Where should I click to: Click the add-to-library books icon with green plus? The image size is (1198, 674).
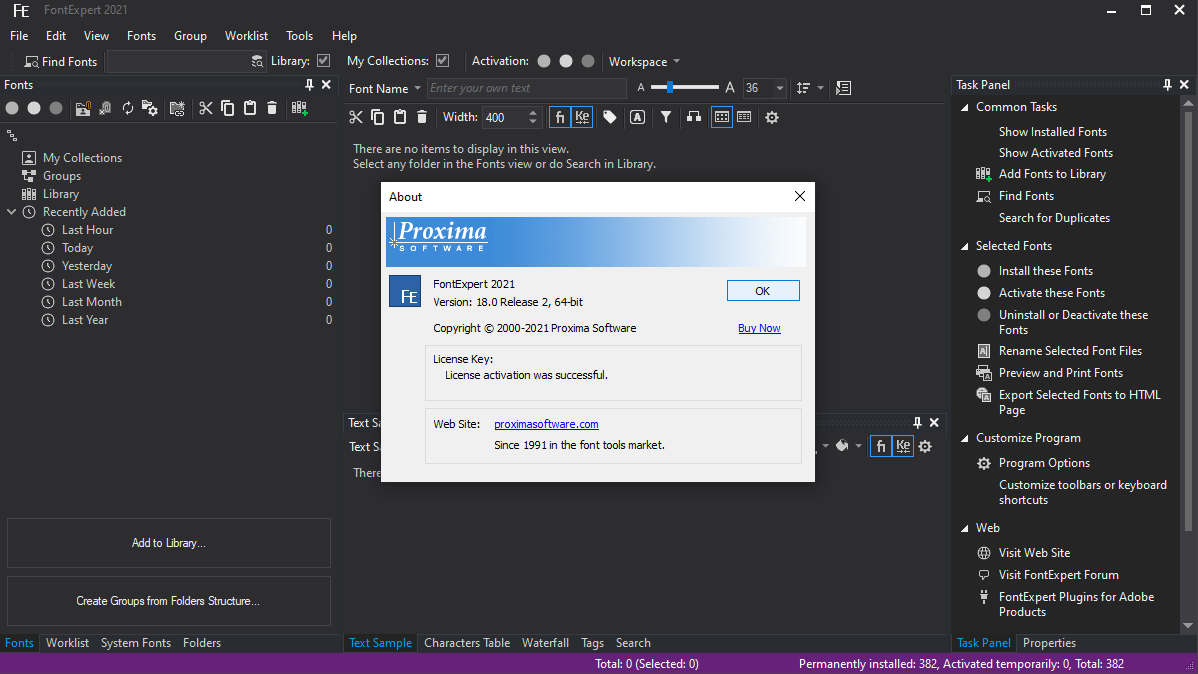click(x=300, y=109)
